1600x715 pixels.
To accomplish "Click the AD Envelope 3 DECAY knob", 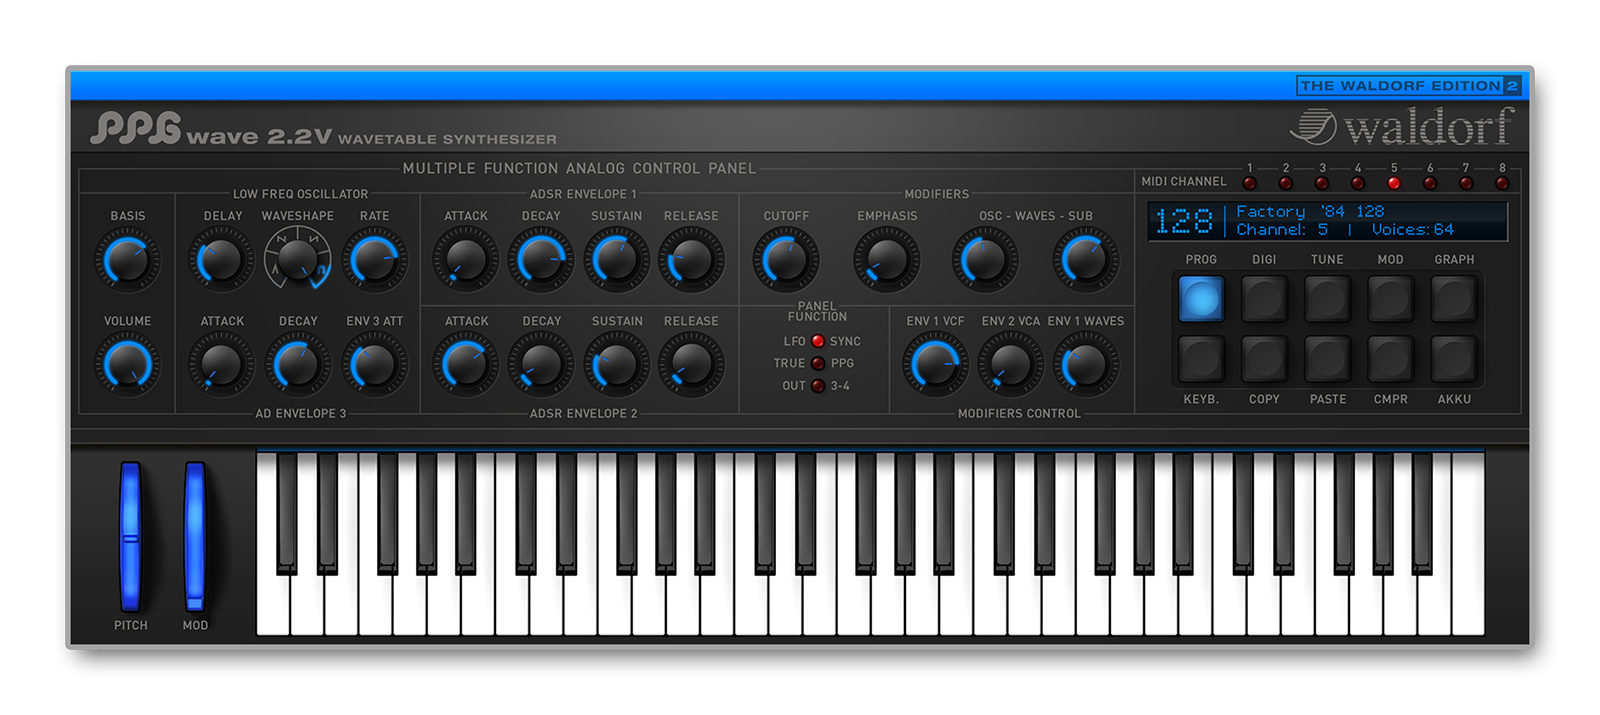I will click(298, 365).
